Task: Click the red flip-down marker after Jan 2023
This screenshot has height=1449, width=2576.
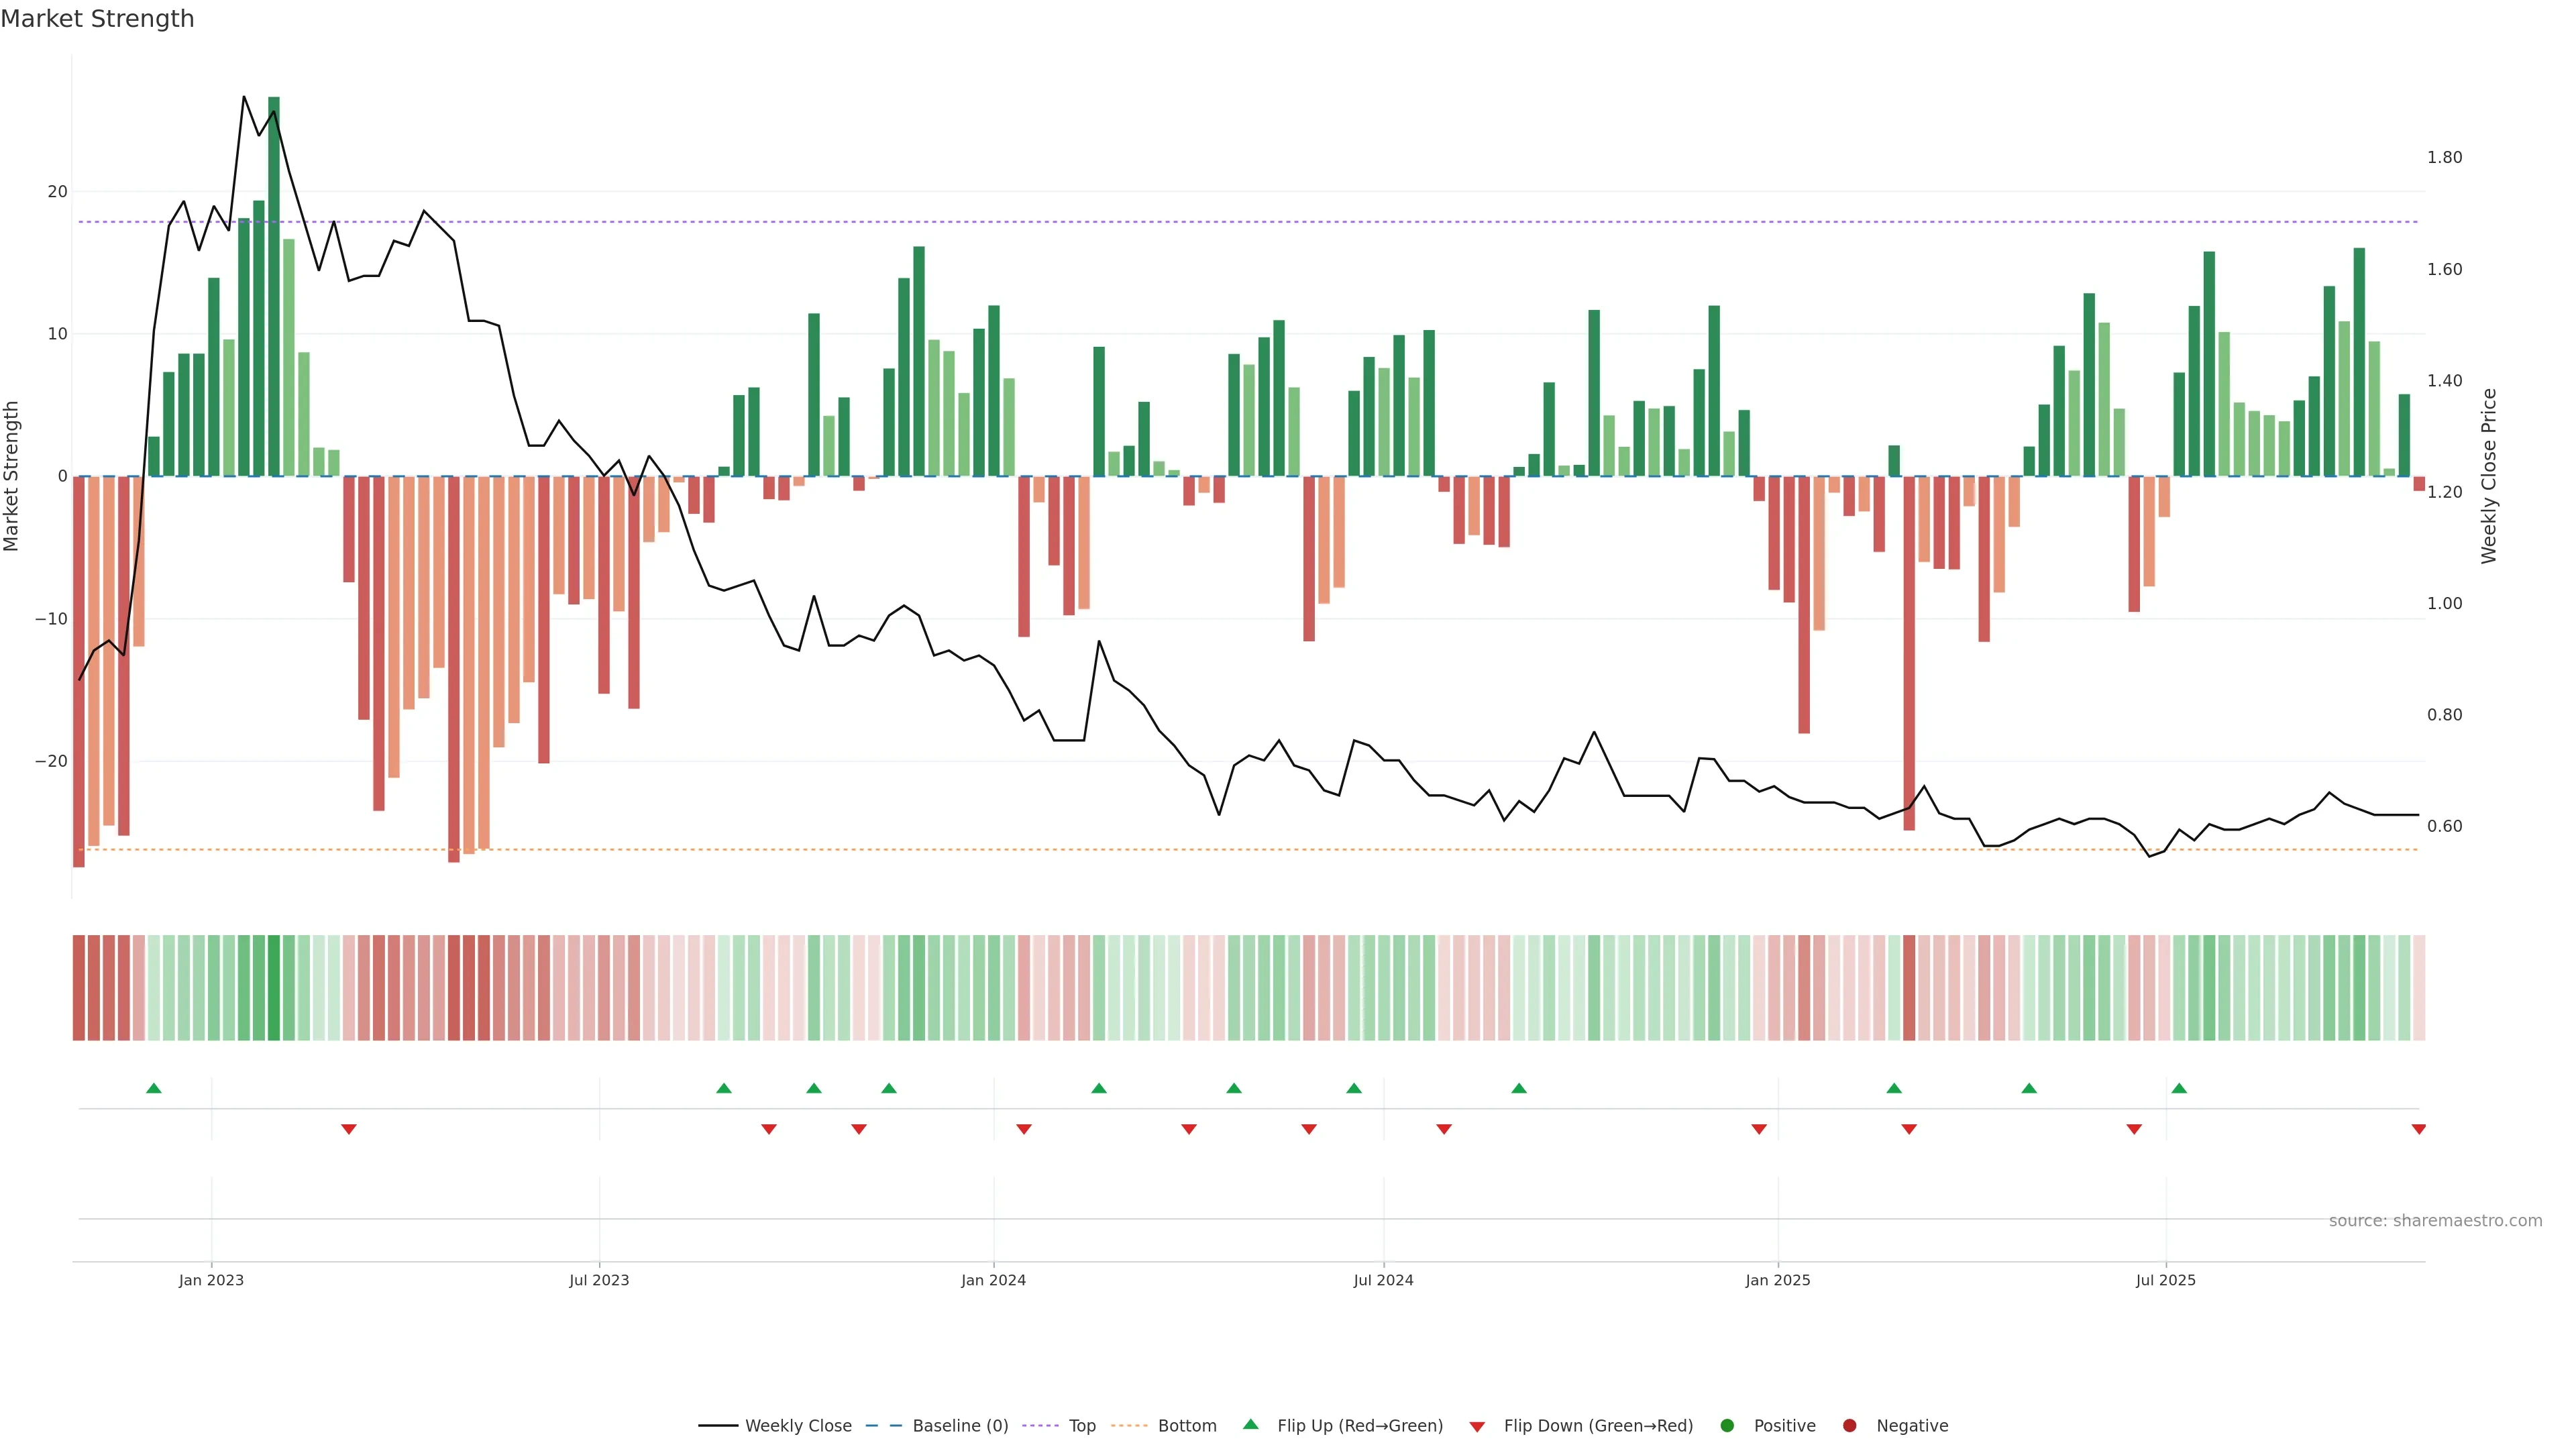Action: click(x=349, y=1129)
